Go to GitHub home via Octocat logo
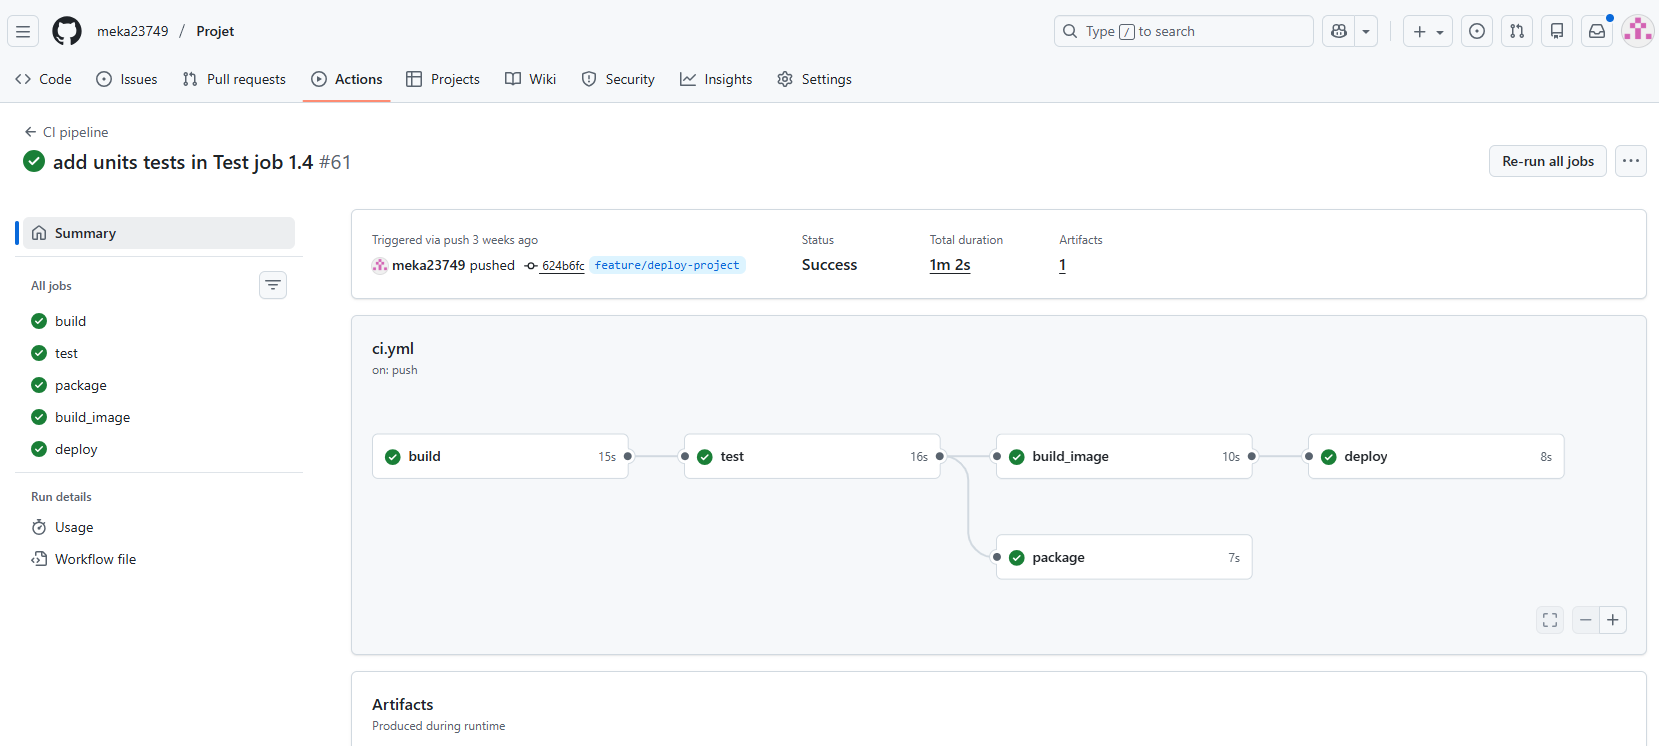The width and height of the screenshot is (1659, 746). (67, 31)
